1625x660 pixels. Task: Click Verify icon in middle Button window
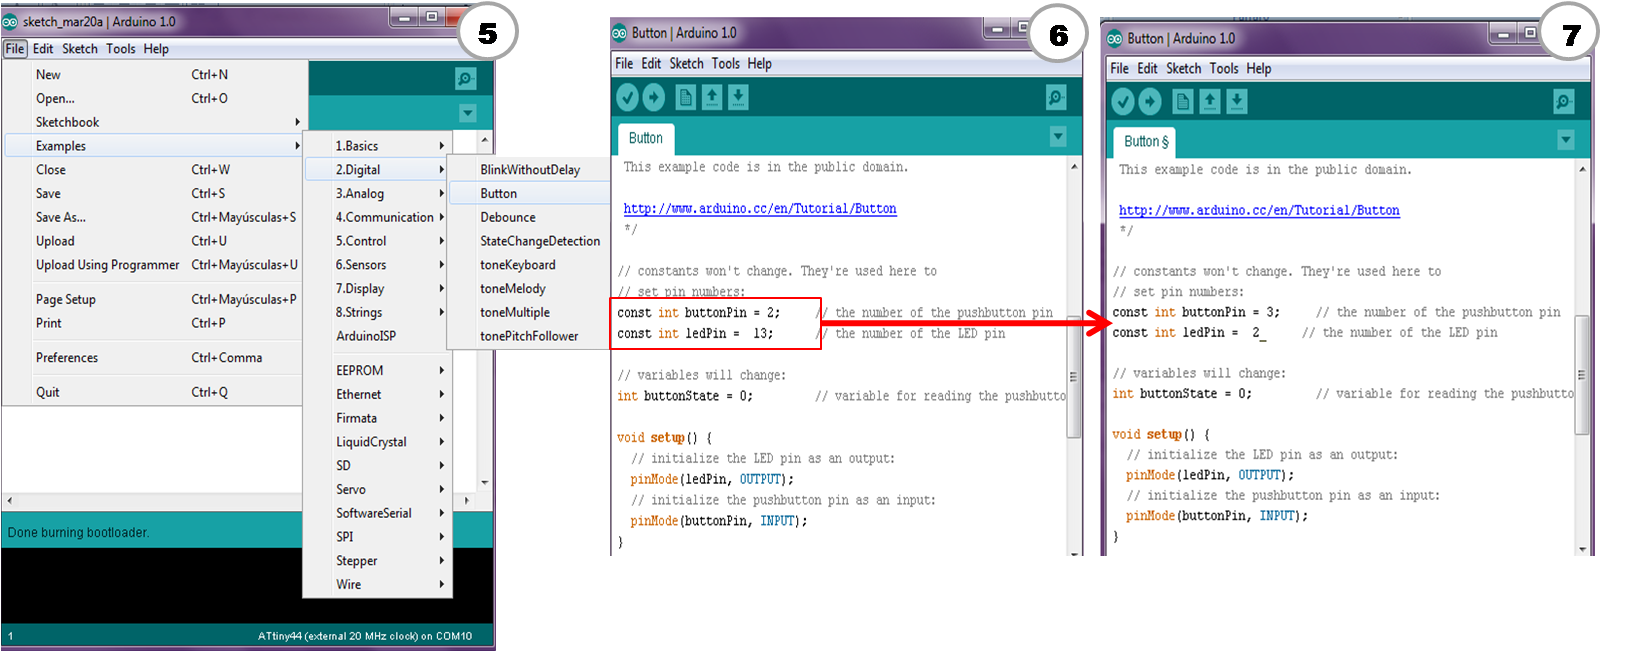pos(627,97)
